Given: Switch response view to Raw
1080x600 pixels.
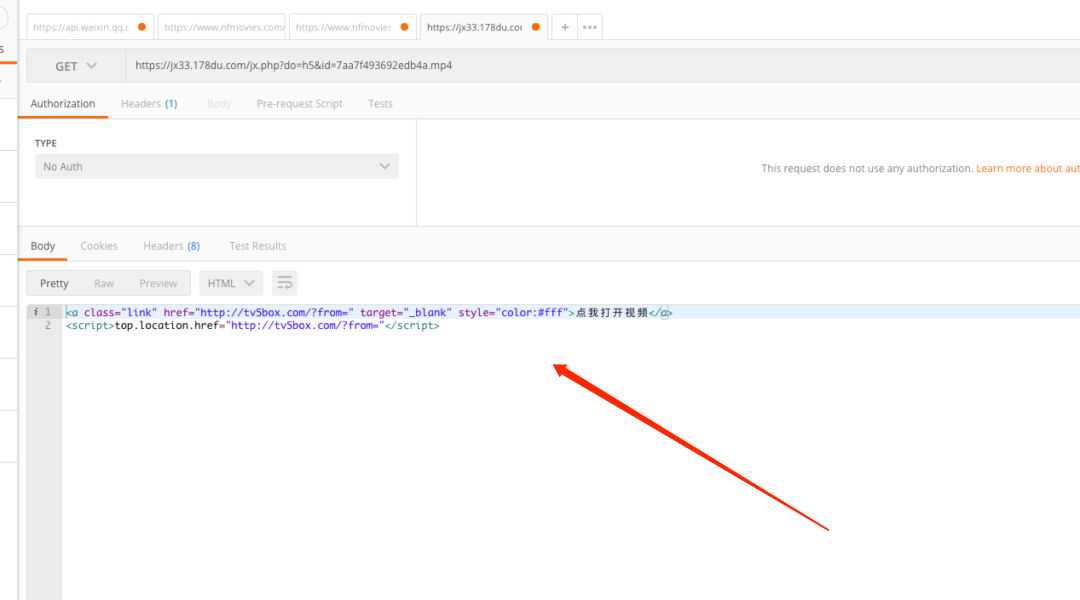Looking at the screenshot, I should click(x=104, y=283).
